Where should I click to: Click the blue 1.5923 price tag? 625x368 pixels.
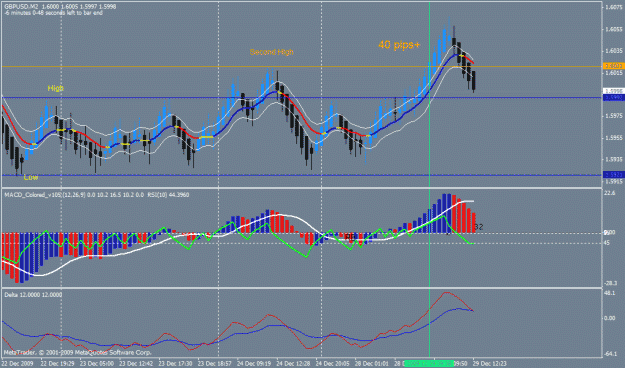coord(613,175)
